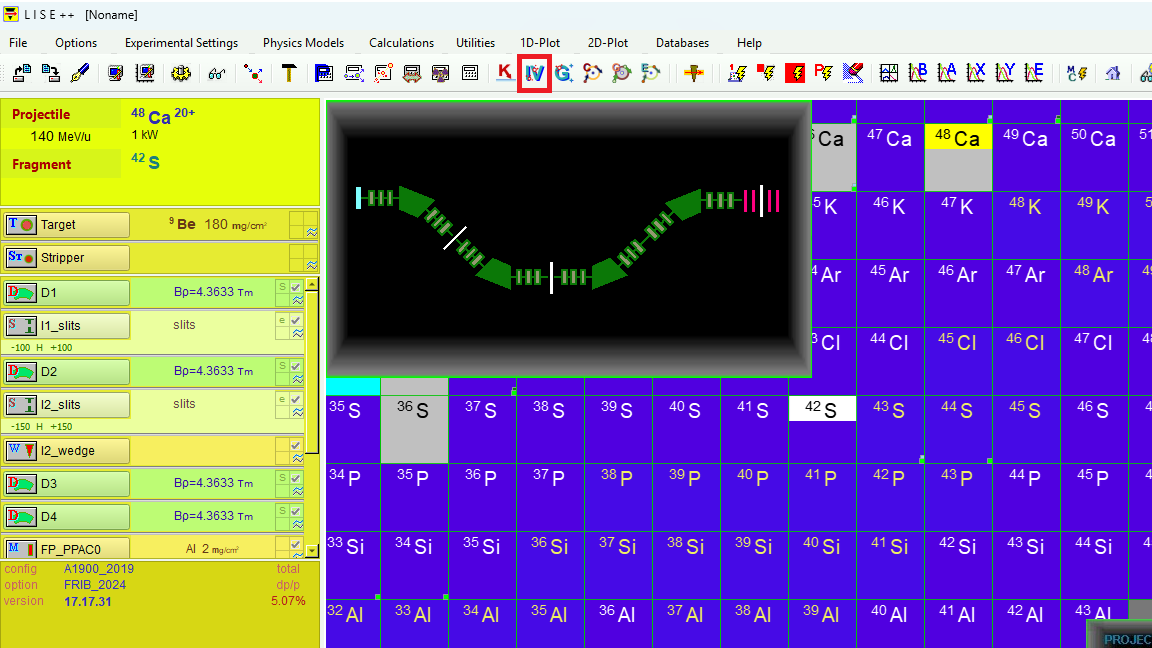The image size is (1152, 648).
Task: Click the house icon in toolbar
Action: 1112,73
